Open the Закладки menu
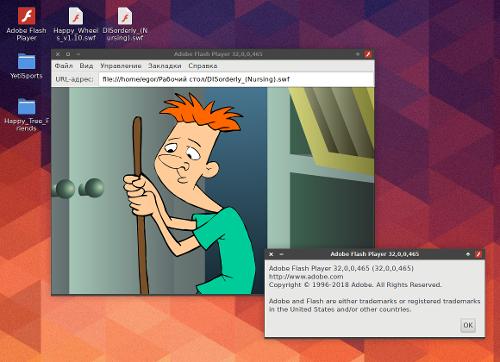 (165, 66)
